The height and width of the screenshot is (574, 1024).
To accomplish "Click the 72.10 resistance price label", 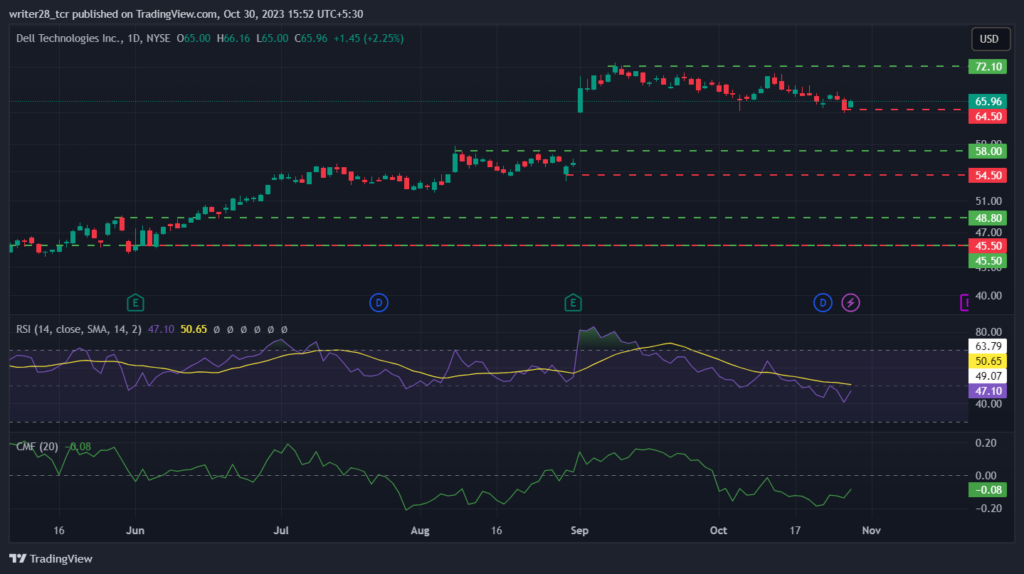I will 987,67.
